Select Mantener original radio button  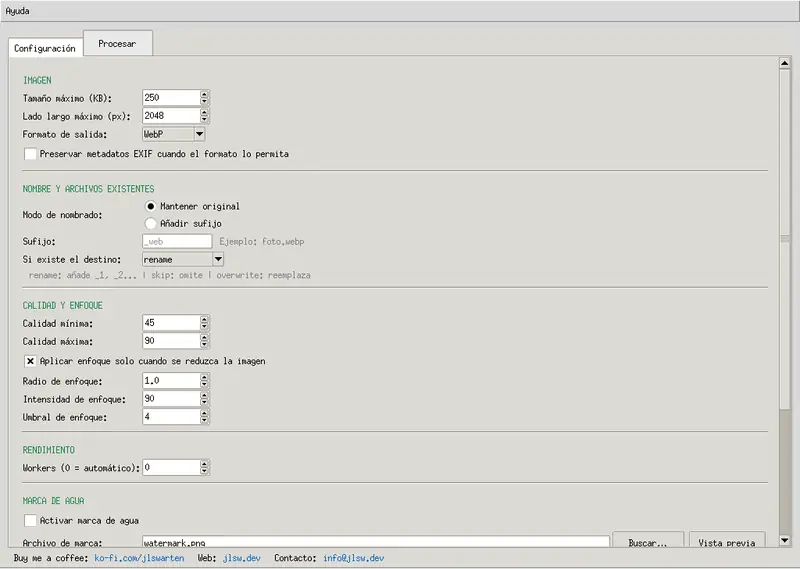[x=151, y=206]
